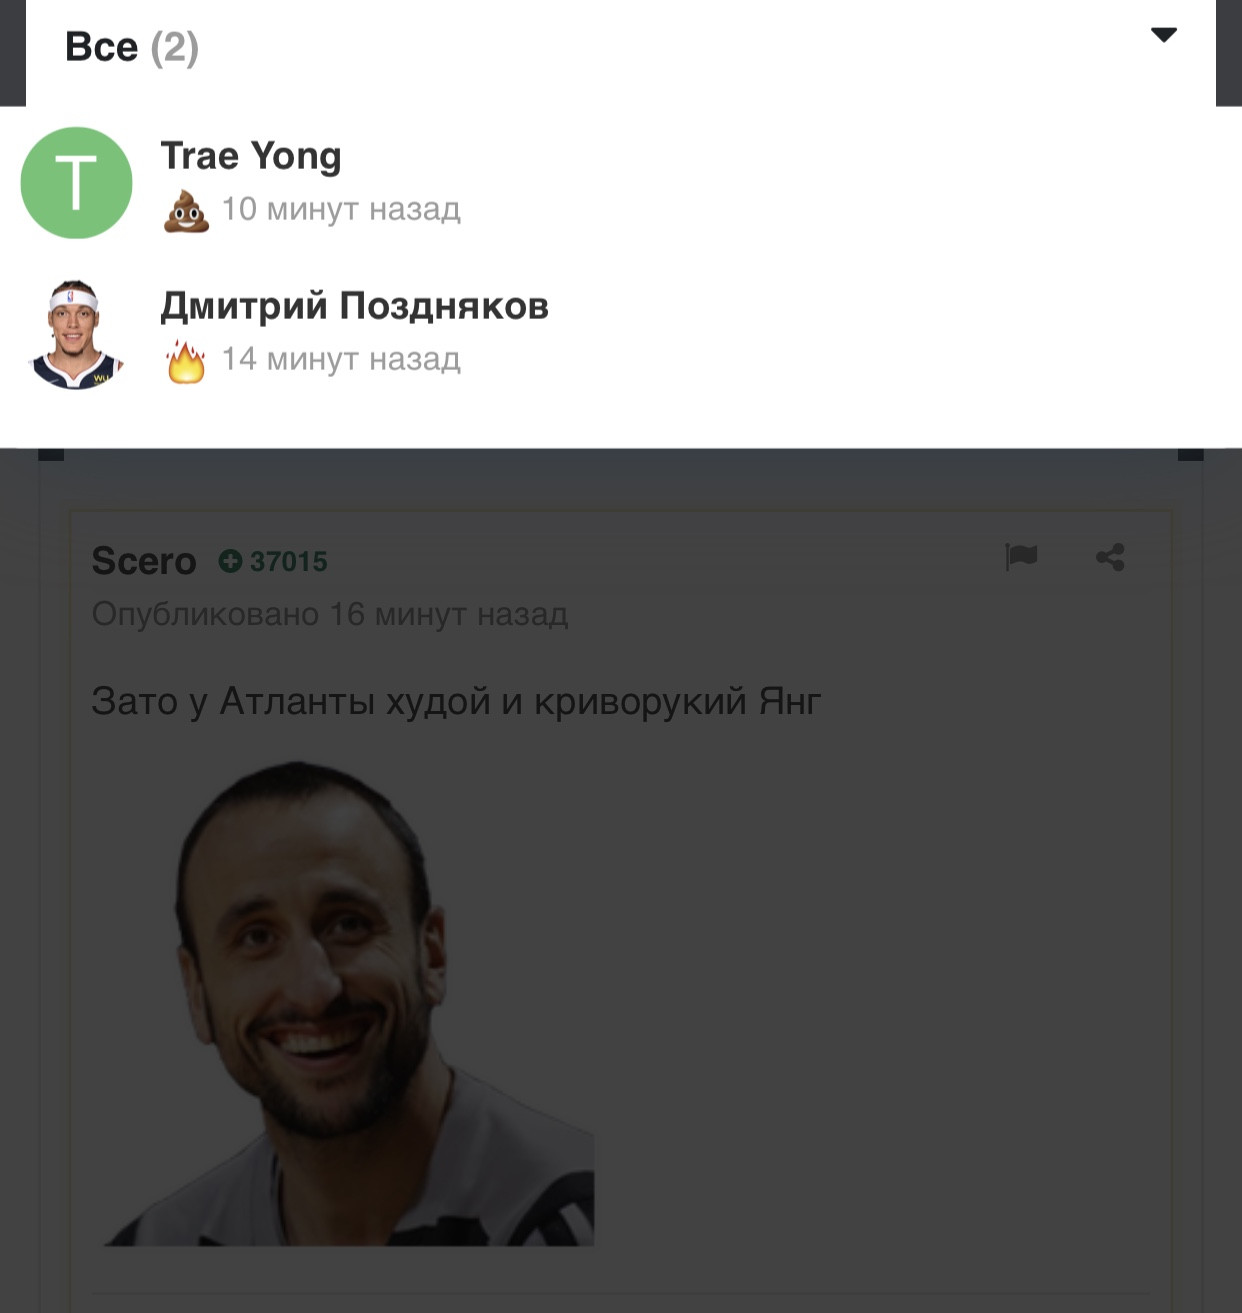
Task: Click the '10 минут назад' timestamp
Action: click(x=341, y=209)
